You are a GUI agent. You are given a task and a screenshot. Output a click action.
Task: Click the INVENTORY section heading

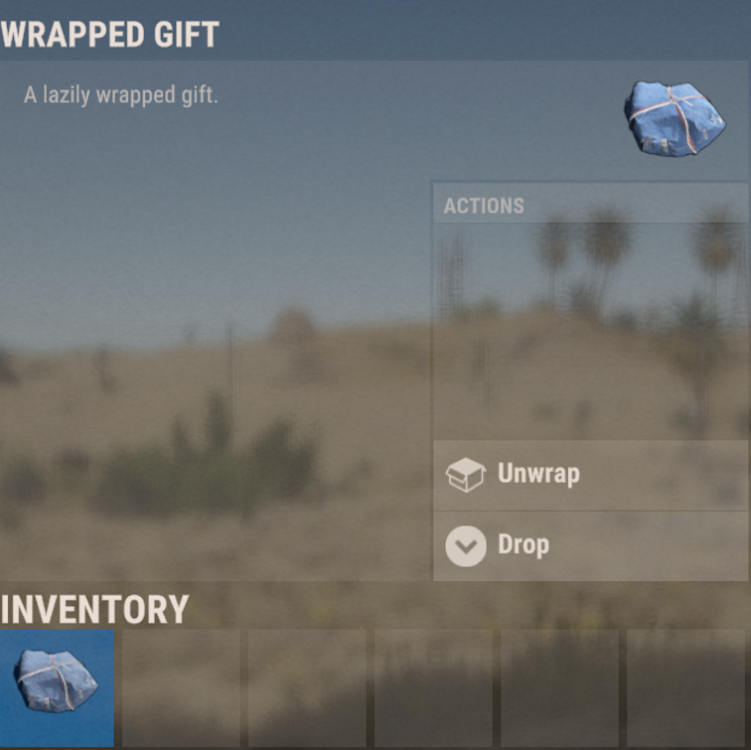pyautogui.click(x=94, y=609)
